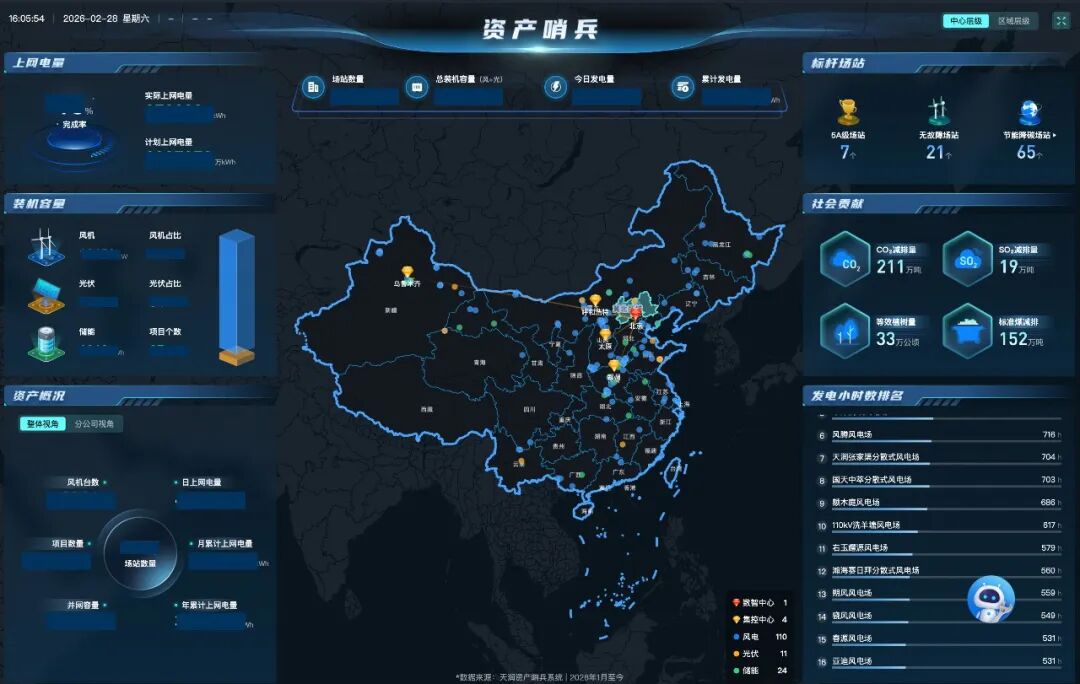The image size is (1080, 684).
Task: Toggle the 储能 layer in the map legend
Action: [x=750, y=670]
